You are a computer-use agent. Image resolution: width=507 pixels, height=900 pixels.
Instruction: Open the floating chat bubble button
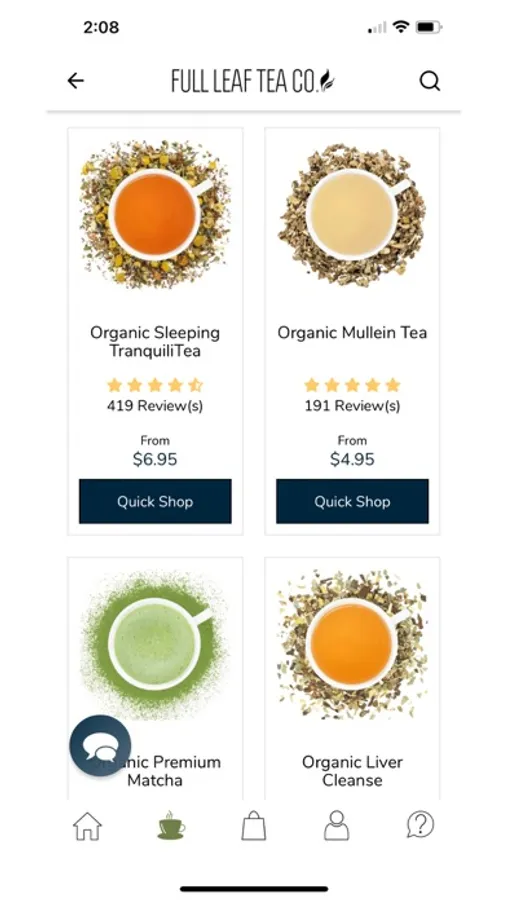[x=100, y=746]
